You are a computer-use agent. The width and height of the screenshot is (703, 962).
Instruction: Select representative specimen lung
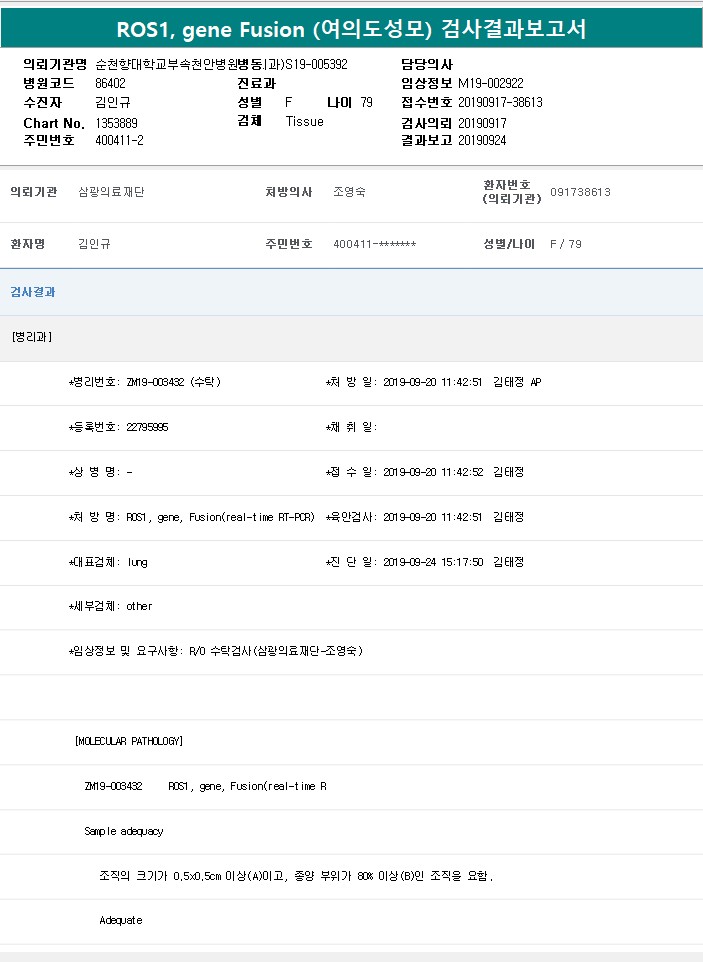(137, 562)
